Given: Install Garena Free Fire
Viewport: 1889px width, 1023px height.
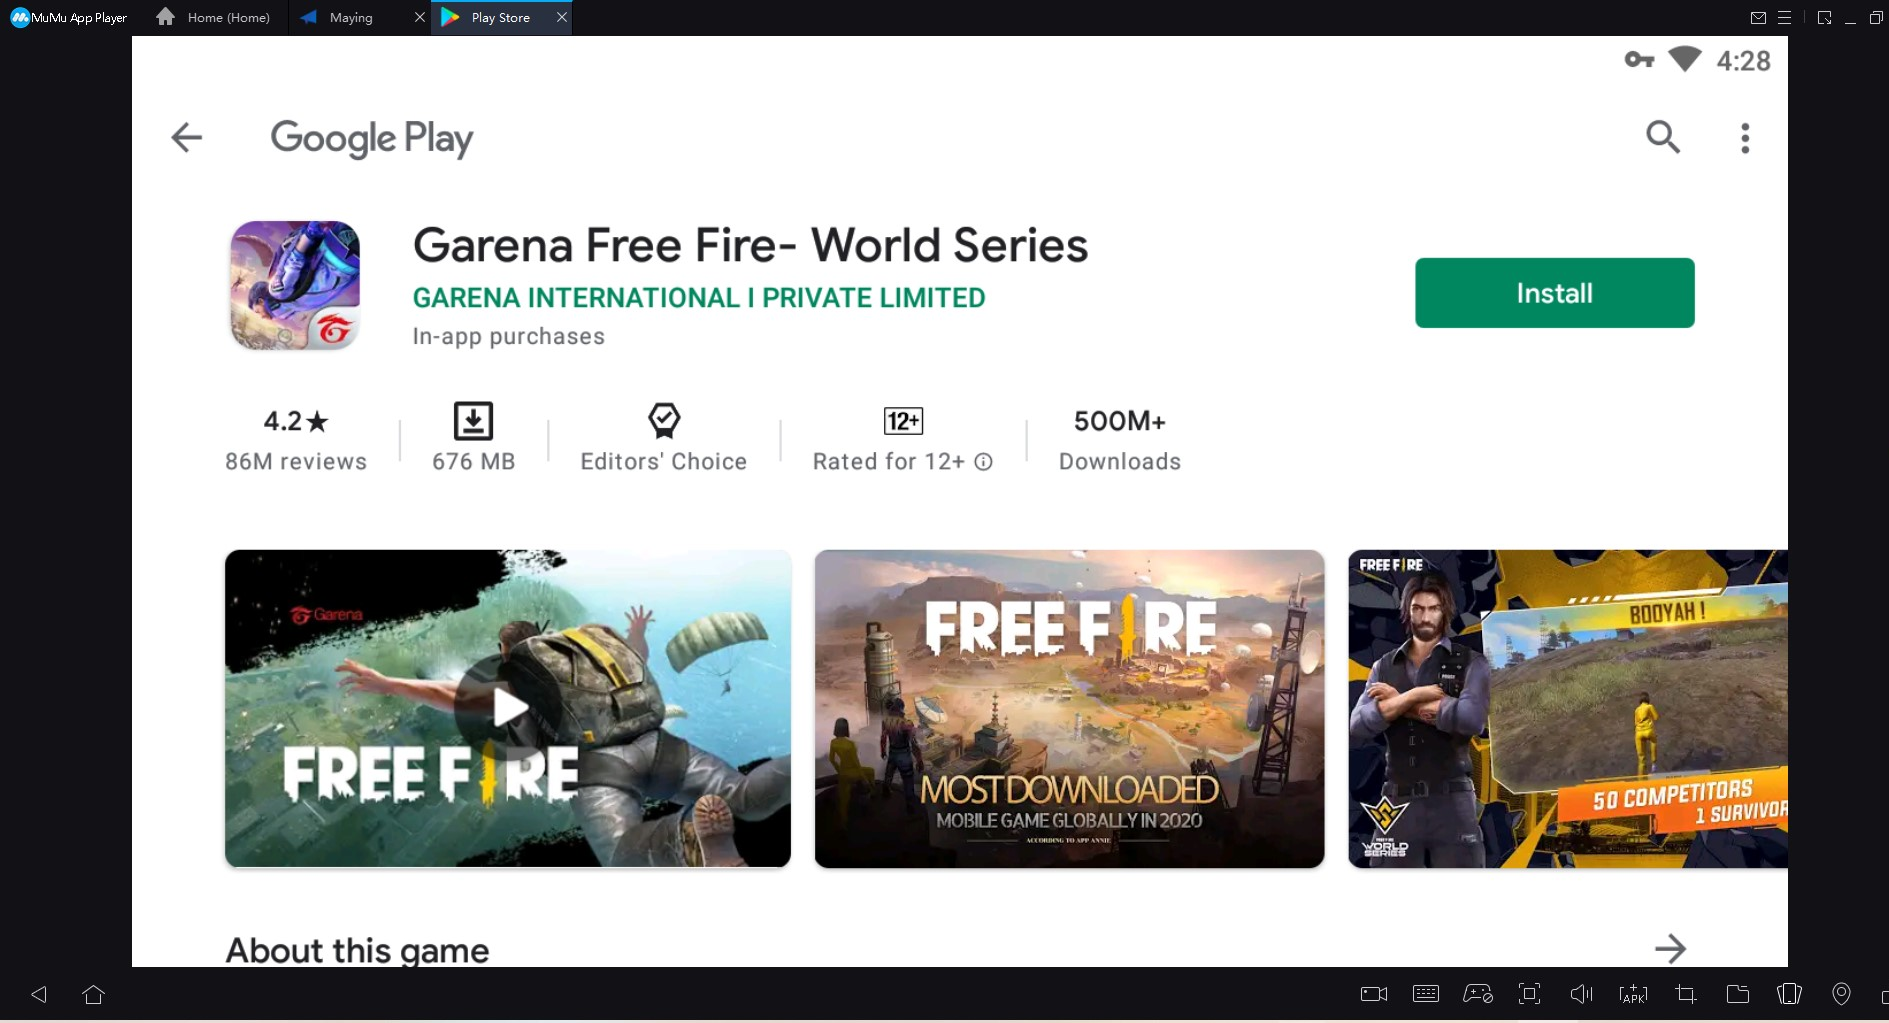Looking at the screenshot, I should (1554, 293).
